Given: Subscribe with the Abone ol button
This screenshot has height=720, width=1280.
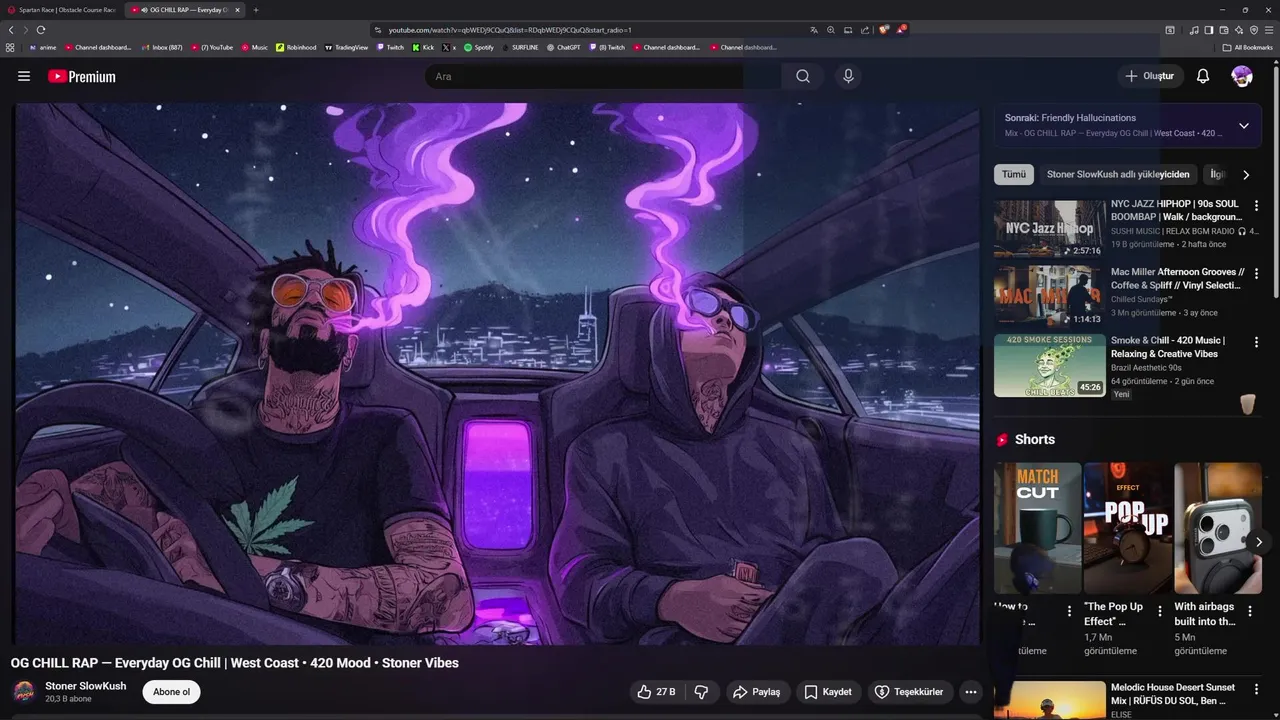Looking at the screenshot, I should (x=171, y=692).
